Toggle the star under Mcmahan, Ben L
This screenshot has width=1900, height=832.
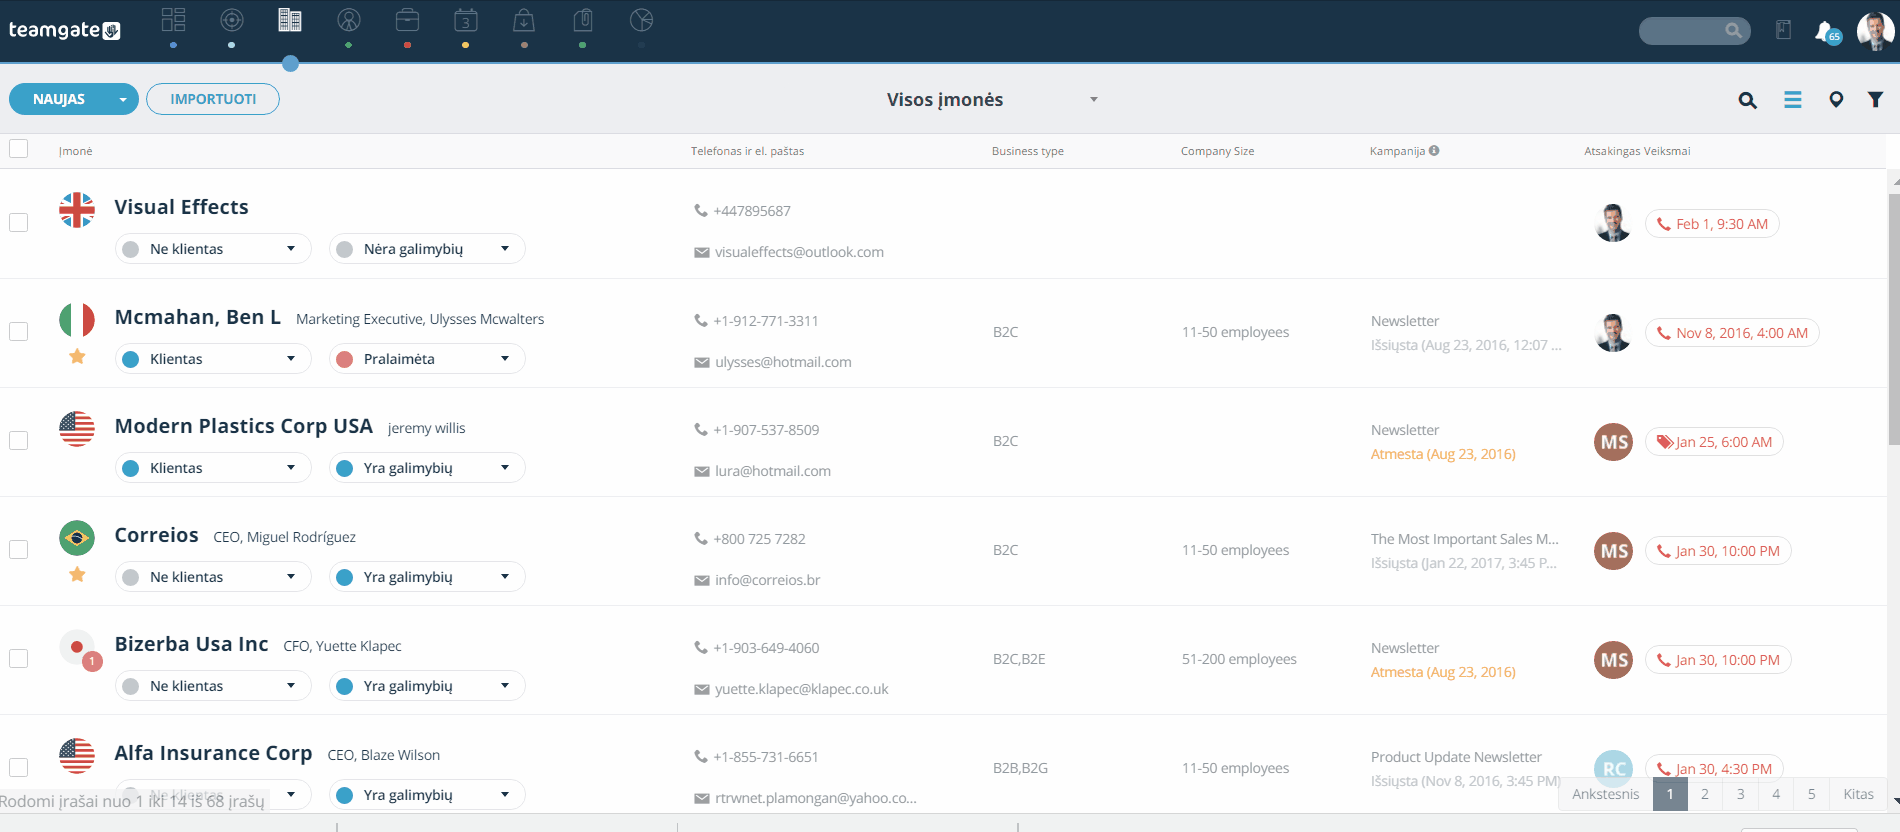77,357
